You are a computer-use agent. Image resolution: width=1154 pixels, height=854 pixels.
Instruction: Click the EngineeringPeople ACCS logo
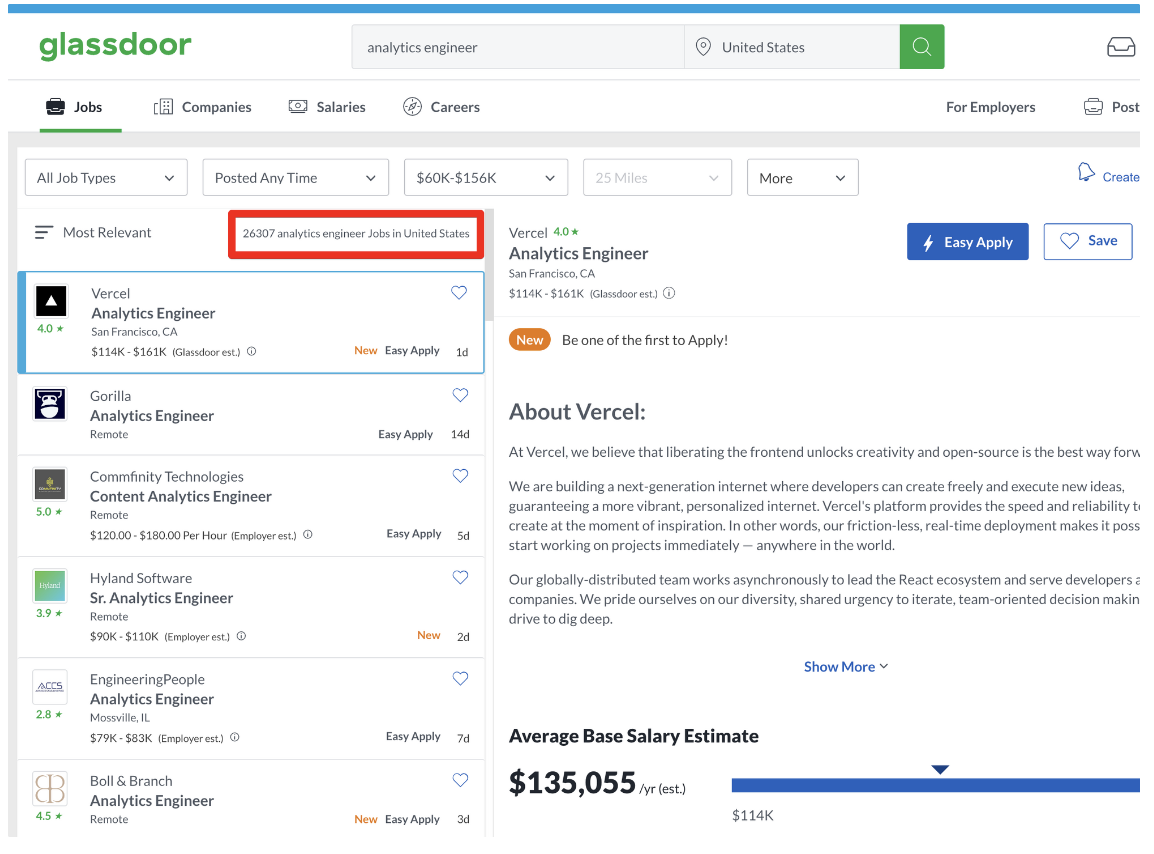(50, 686)
